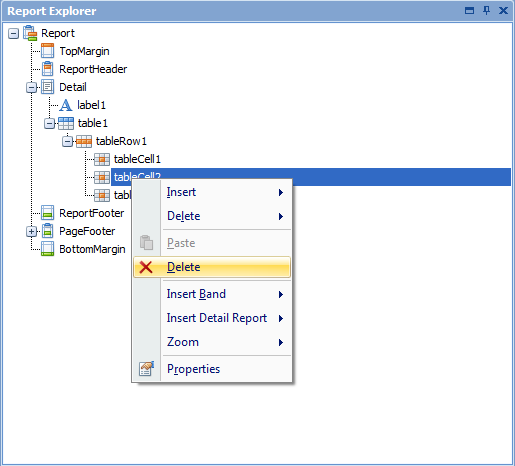Click the Report root node icon
Viewport: 515px width, 466px height.
coord(30,33)
